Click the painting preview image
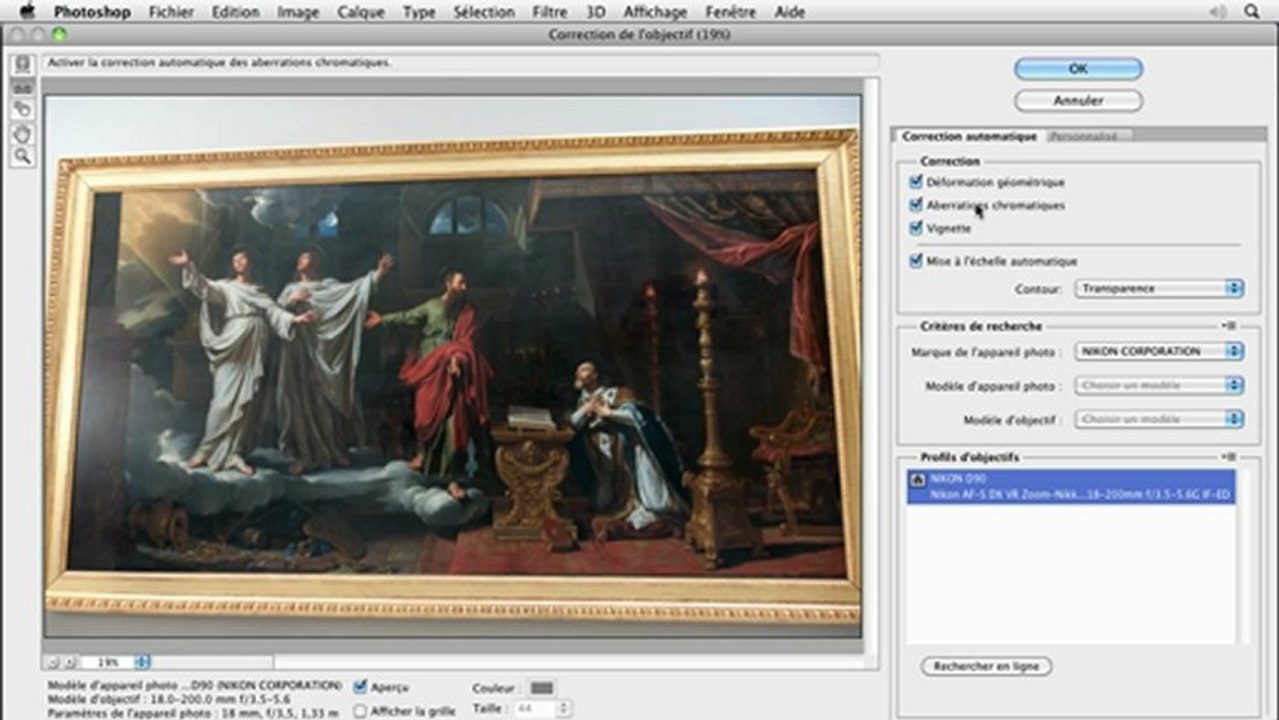 tap(452, 365)
